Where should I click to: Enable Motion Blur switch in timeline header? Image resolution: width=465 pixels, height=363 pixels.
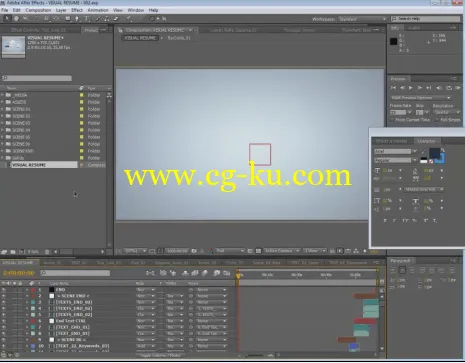tap(205, 273)
